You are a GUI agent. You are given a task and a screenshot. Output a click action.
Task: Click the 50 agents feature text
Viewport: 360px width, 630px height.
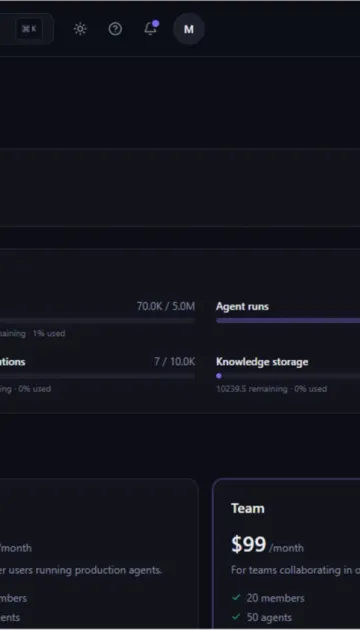[x=269, y=617]
